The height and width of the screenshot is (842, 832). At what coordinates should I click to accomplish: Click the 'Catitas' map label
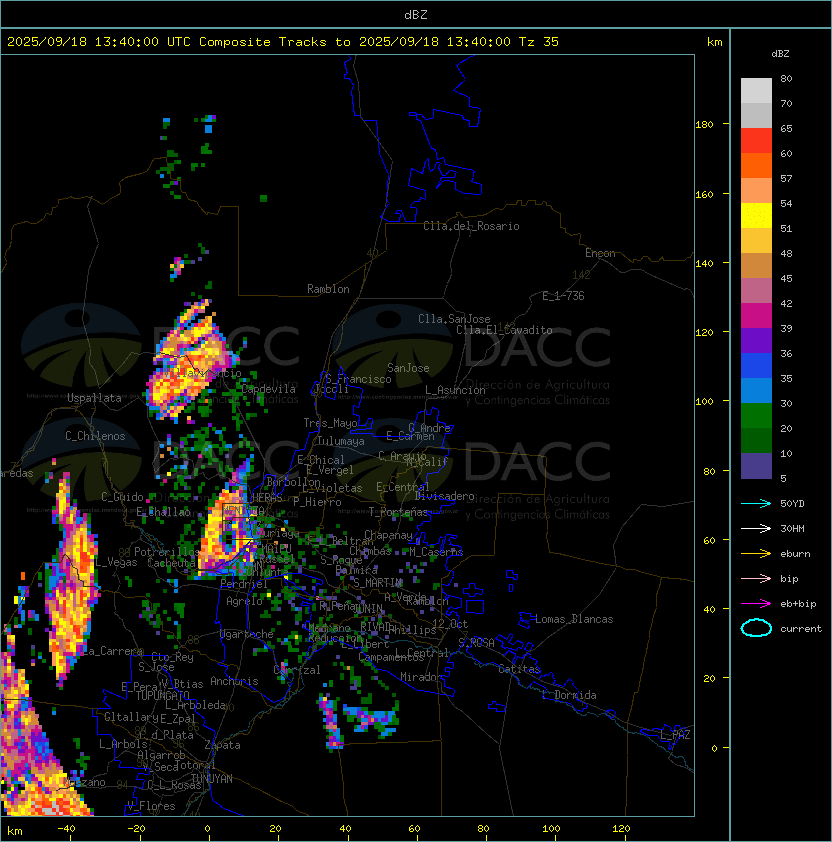(519, 669)
